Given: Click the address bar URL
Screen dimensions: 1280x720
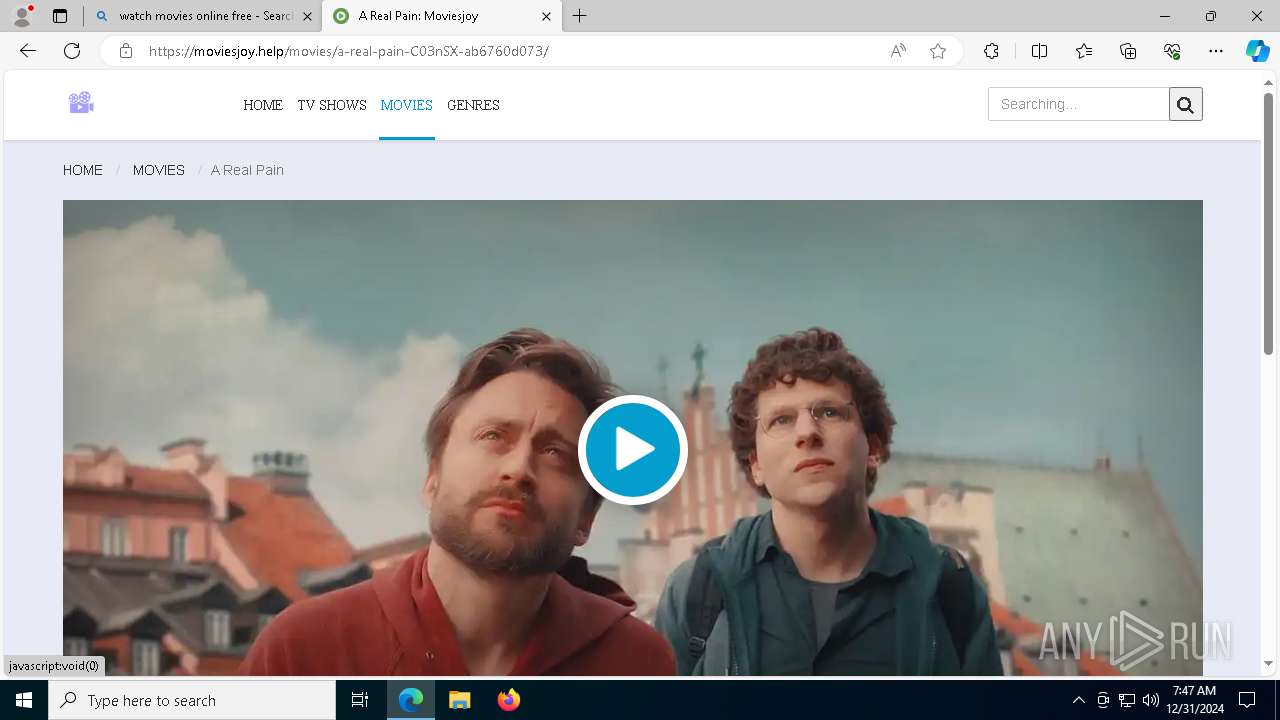Looking at the screenshot, I should tap(348, 51).
